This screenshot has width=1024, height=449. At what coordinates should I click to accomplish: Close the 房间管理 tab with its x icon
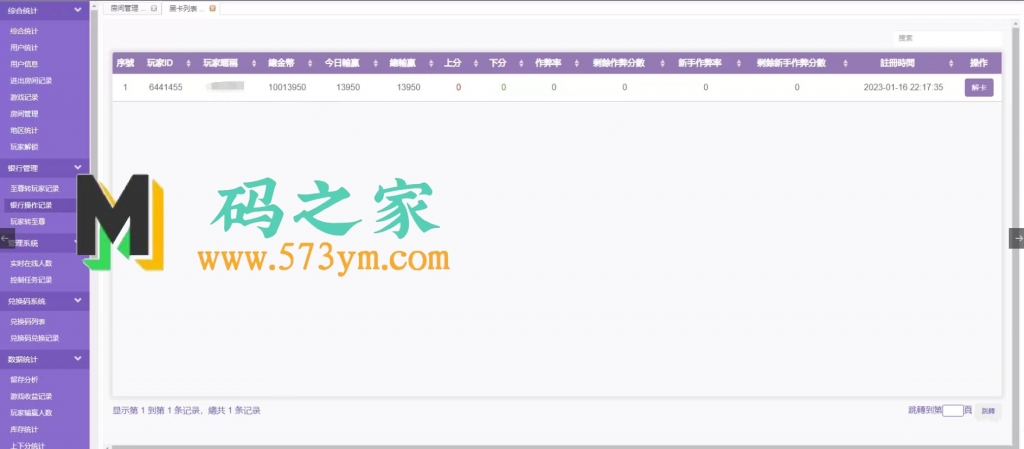click(x=153, y=8)
